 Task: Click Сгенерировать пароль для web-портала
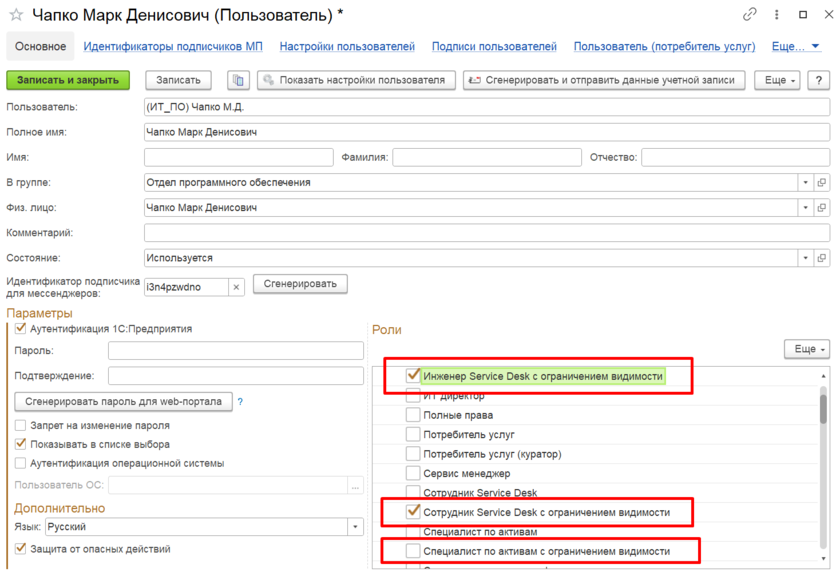tap(123, 402)
